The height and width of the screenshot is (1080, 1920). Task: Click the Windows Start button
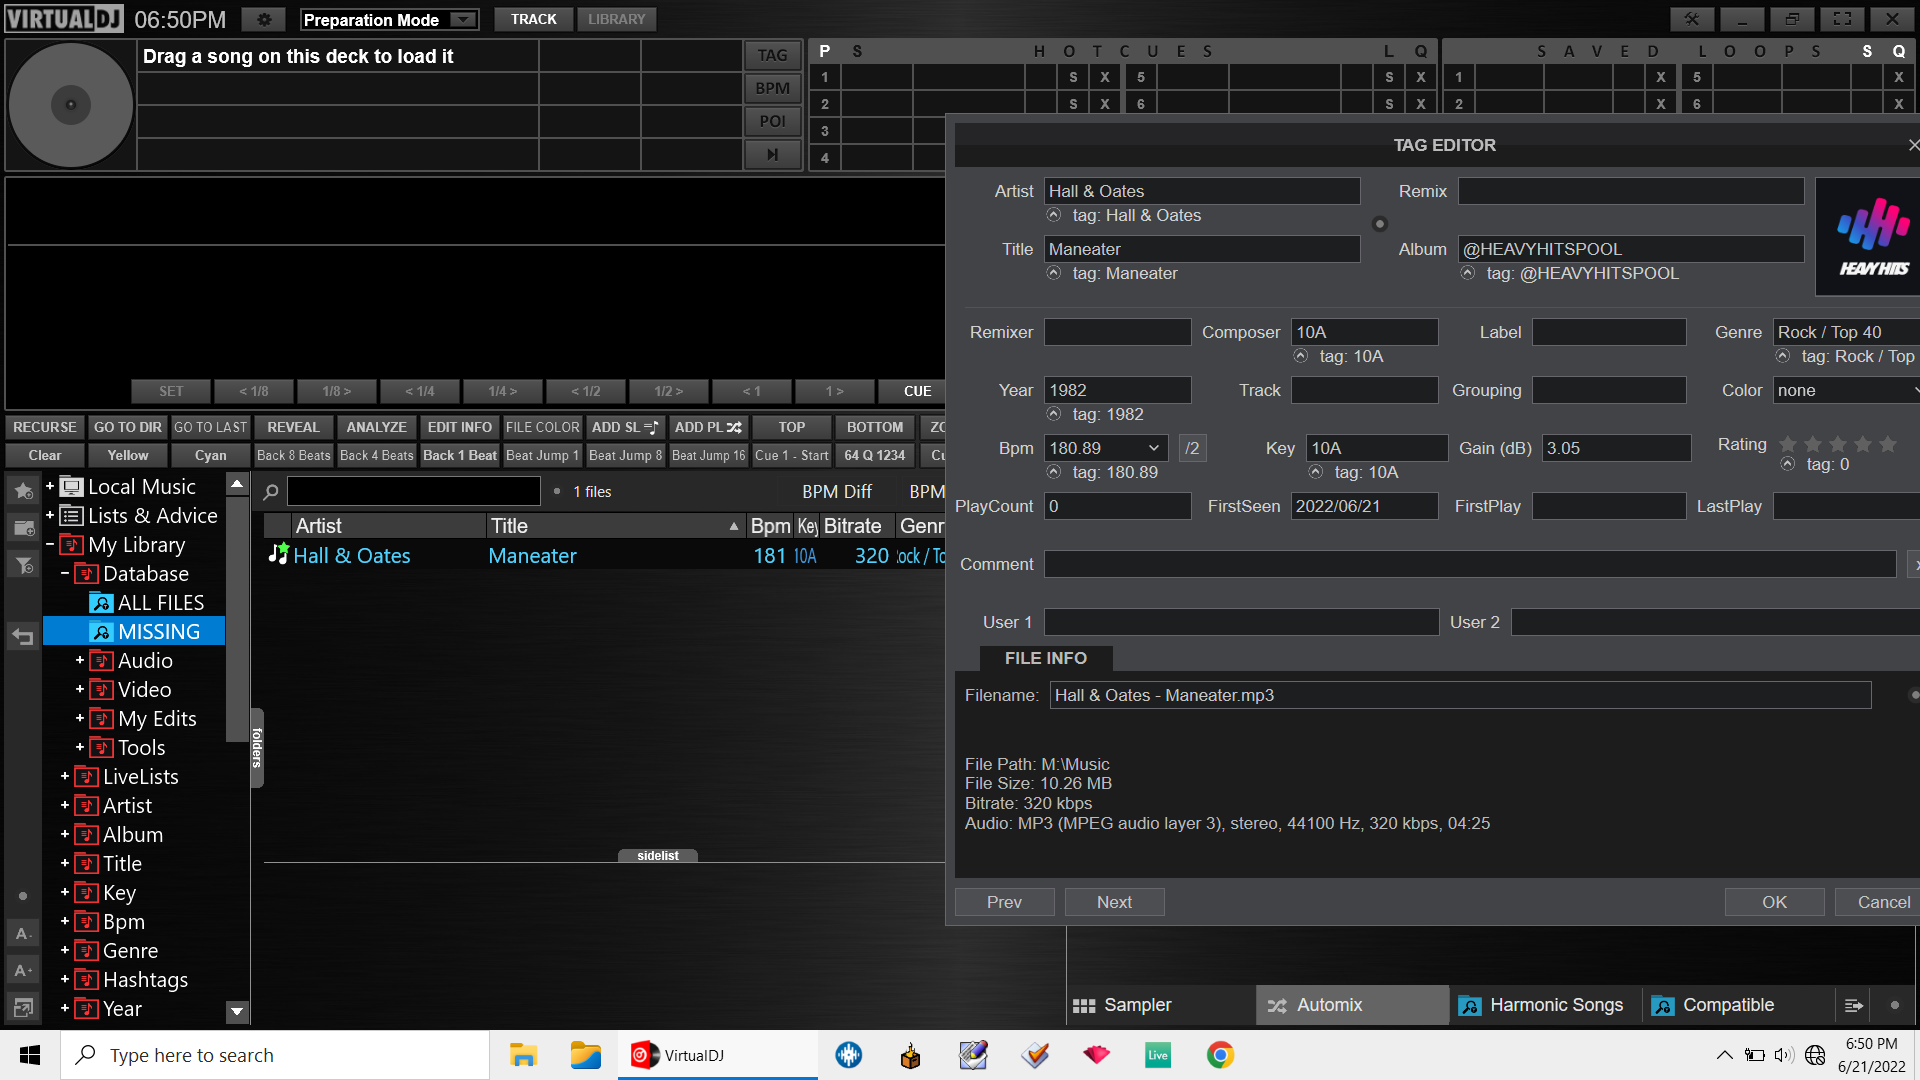pyautogui.click(x=30, y=1055)
